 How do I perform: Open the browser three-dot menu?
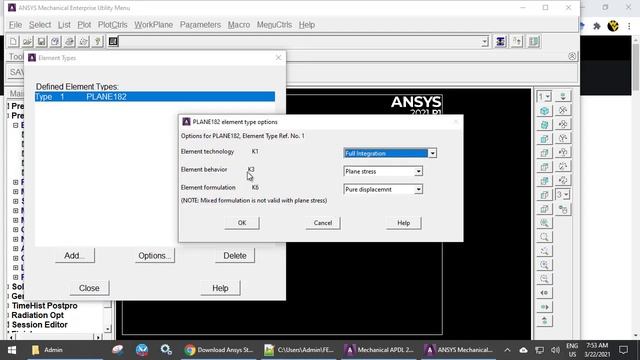(x=629, y=26)
